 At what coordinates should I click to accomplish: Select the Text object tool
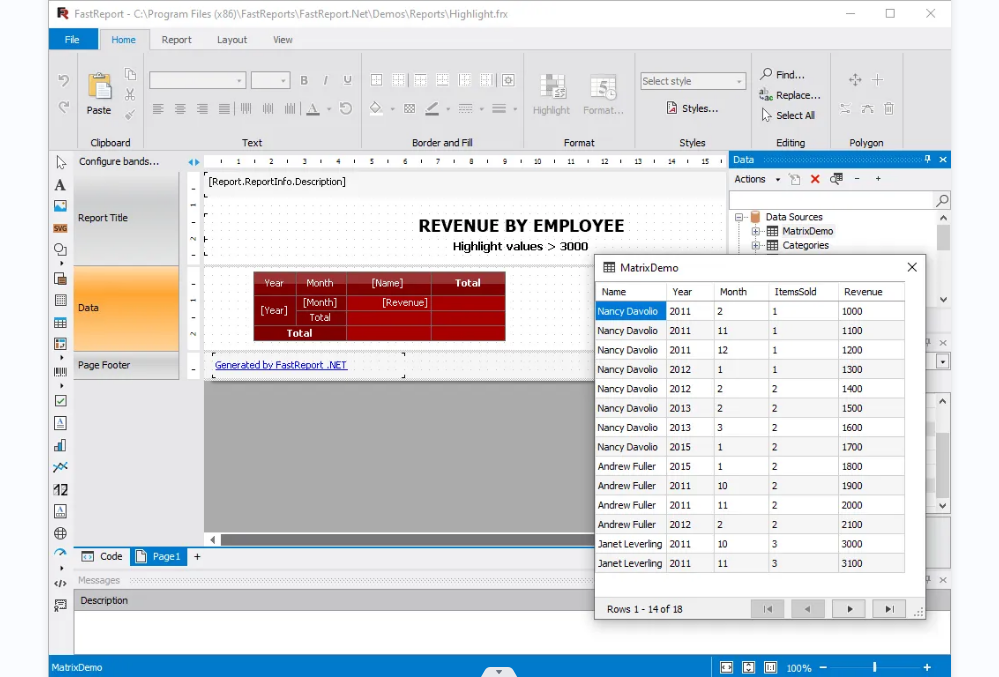pyautogui.click(x=60, y=185)
